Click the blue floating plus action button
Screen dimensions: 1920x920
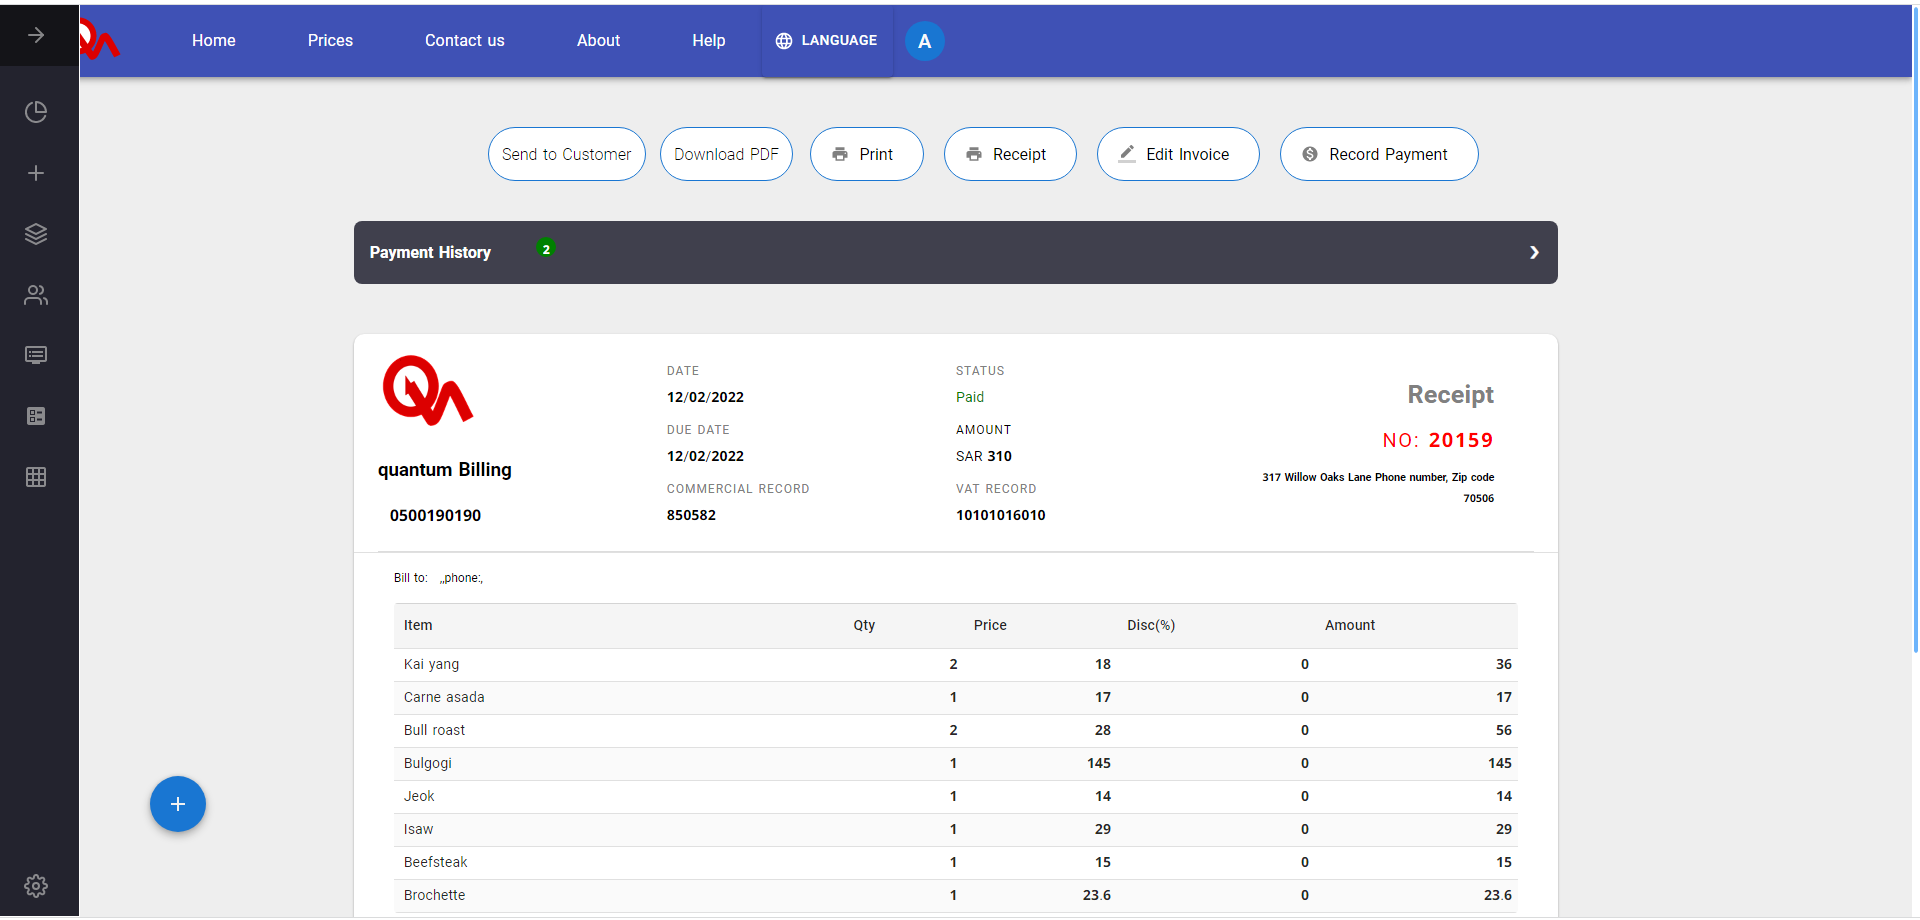click(177, 804)
